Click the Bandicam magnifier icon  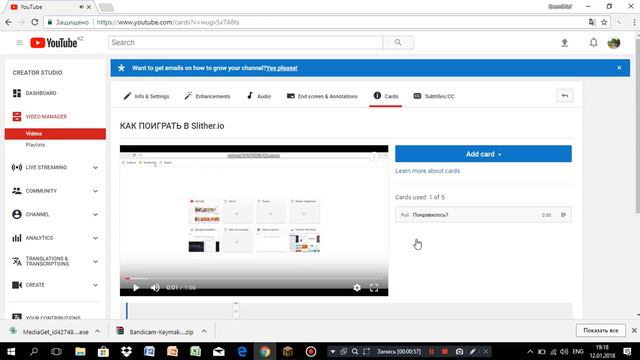tap(355, 351)
